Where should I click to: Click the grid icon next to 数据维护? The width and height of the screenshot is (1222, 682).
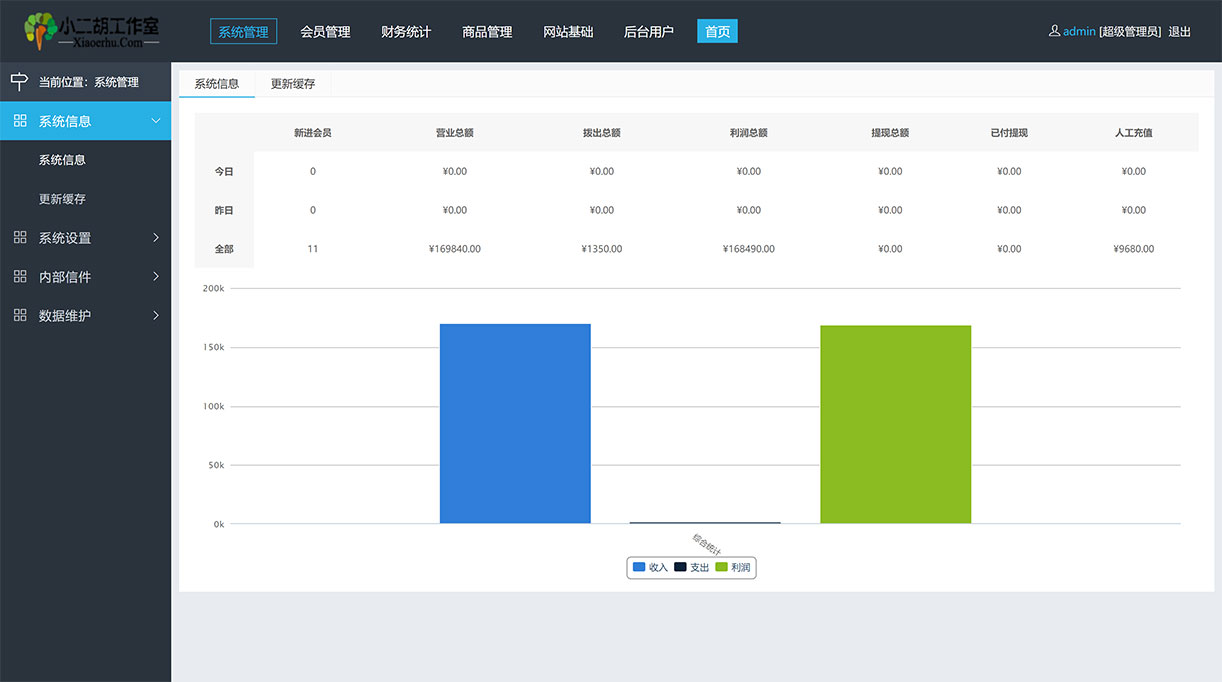(x=20, y=315)
